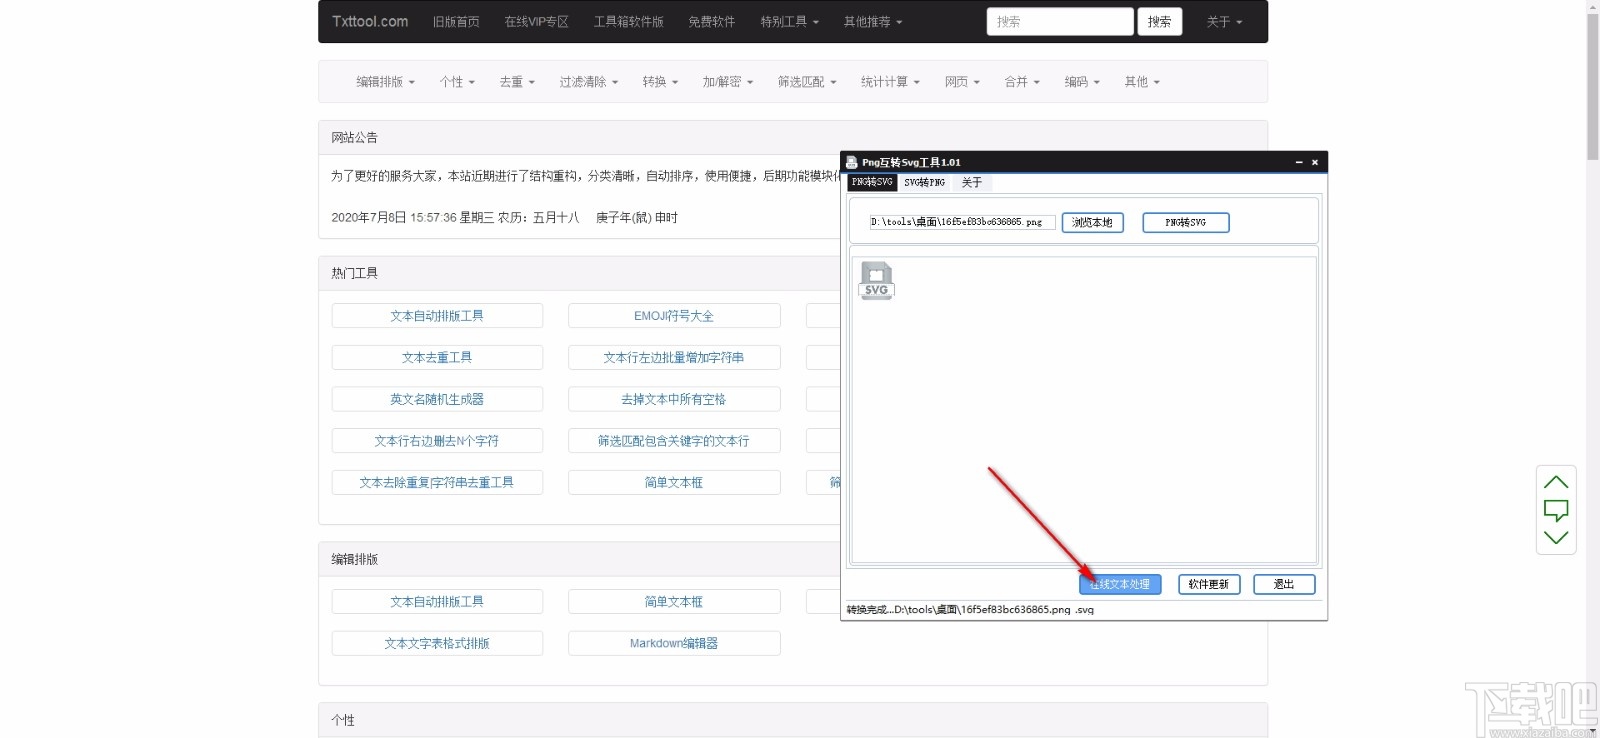Open 文本去重工具

437,357
